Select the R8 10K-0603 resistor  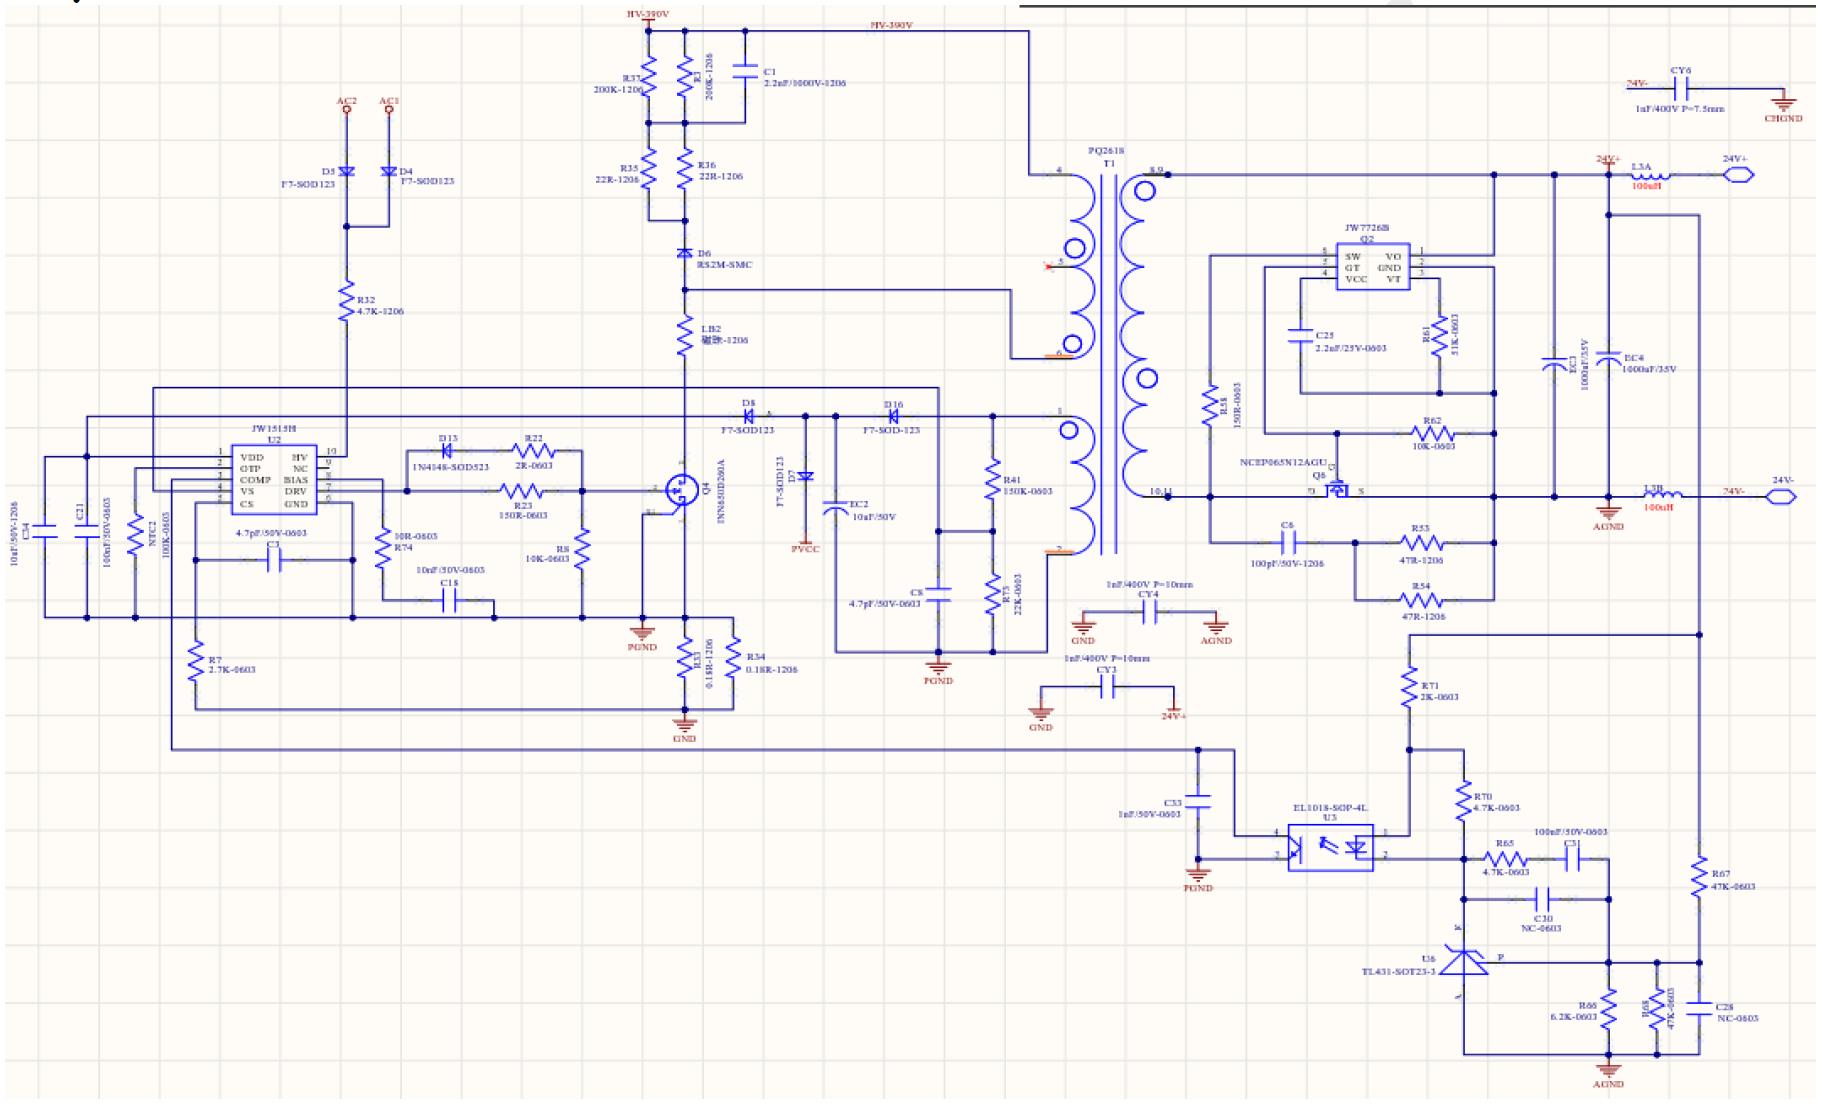click(x=582, y=548)
